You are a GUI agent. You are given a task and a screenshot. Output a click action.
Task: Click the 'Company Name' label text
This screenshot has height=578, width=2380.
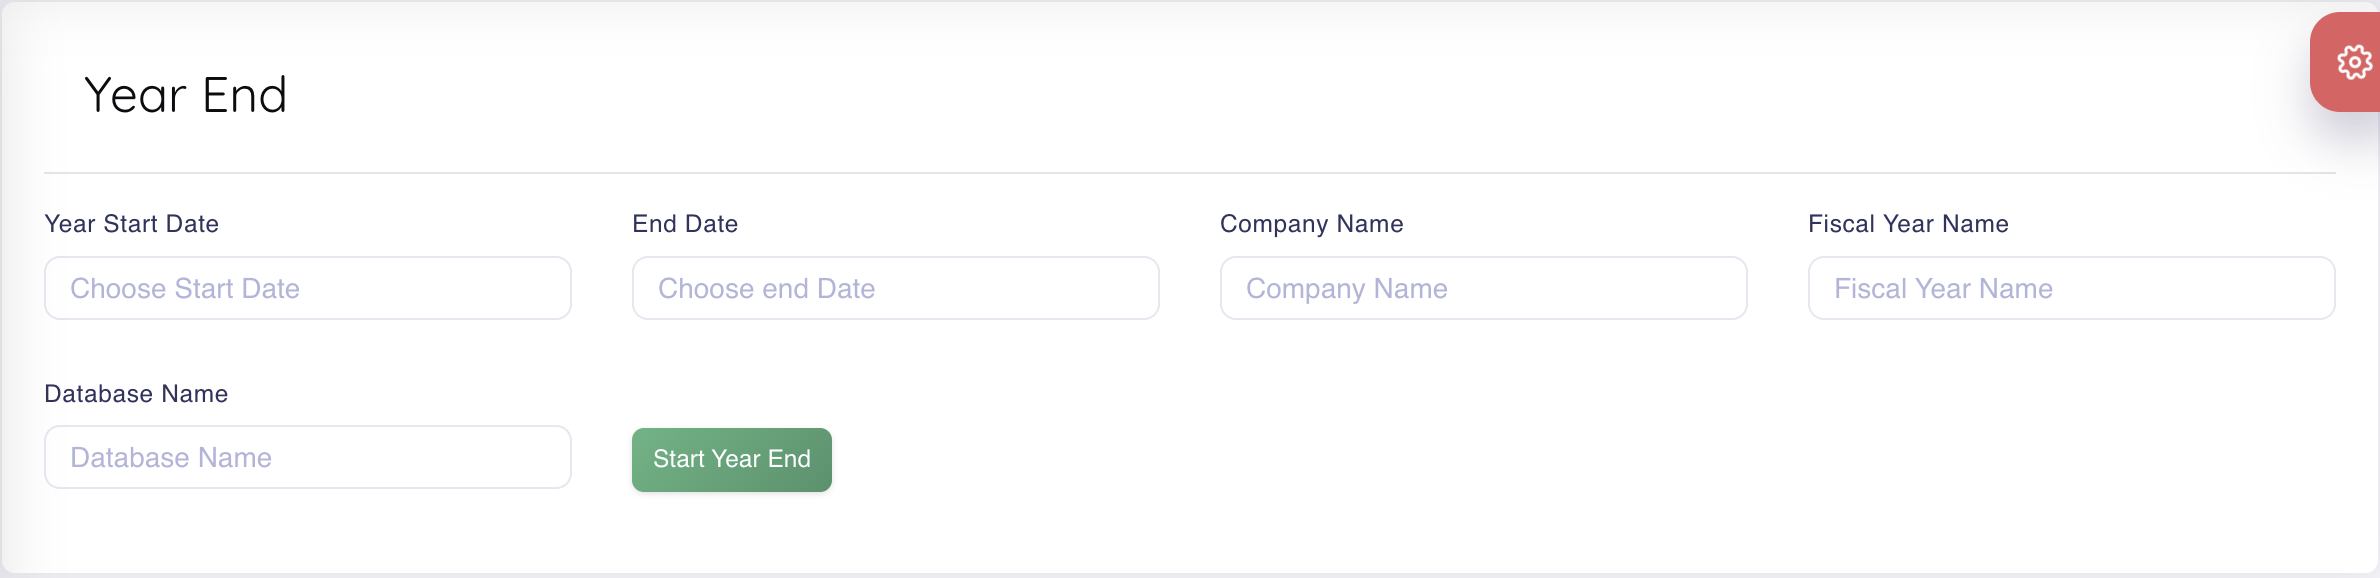point(1311,224)
